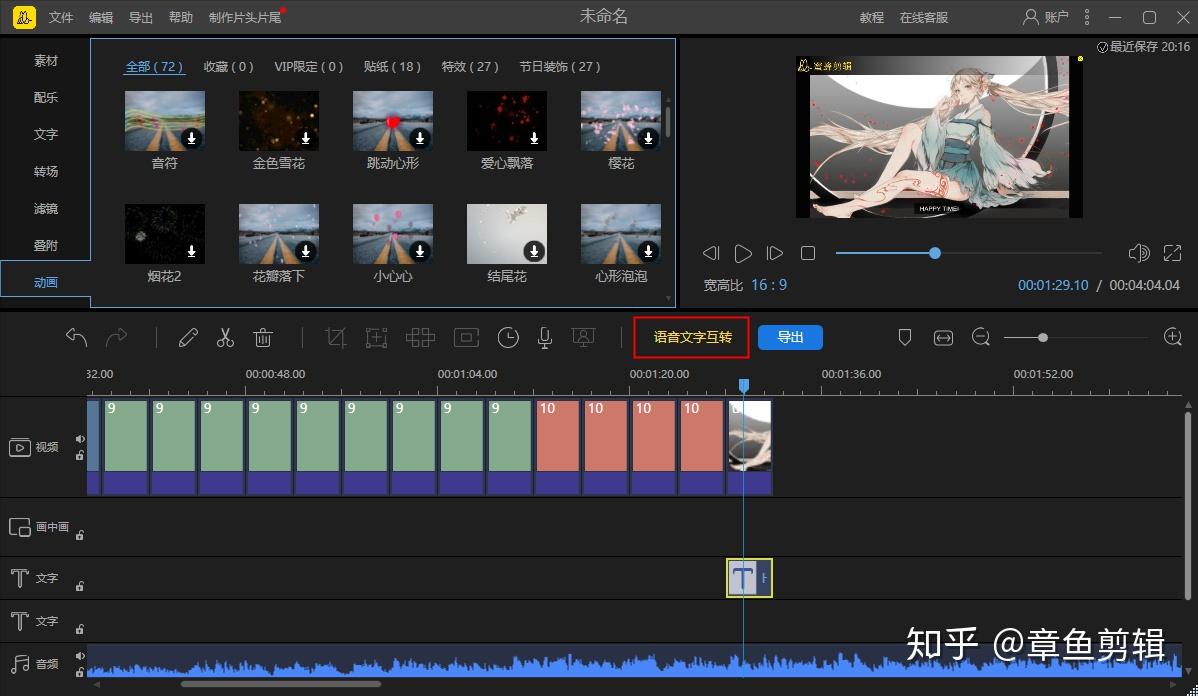Switch to 叠附 sidebar tab
1198x696 pixels.
point(46,245)
